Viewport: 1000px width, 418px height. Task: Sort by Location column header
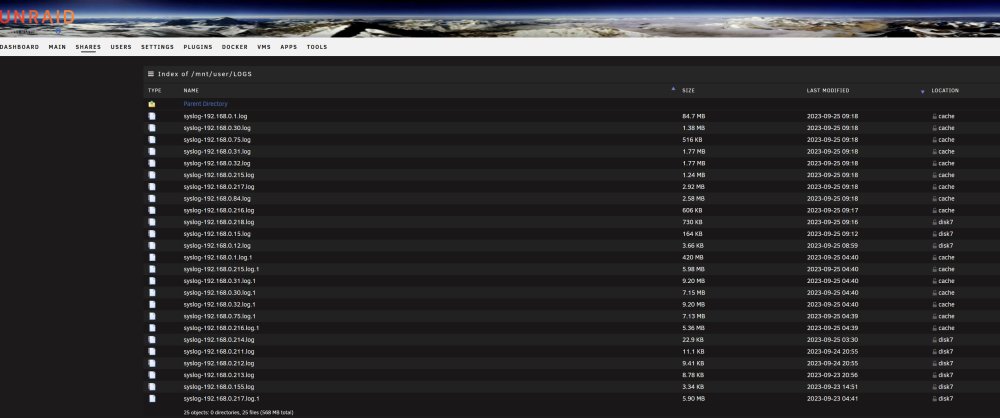click(x=945, y=91)
